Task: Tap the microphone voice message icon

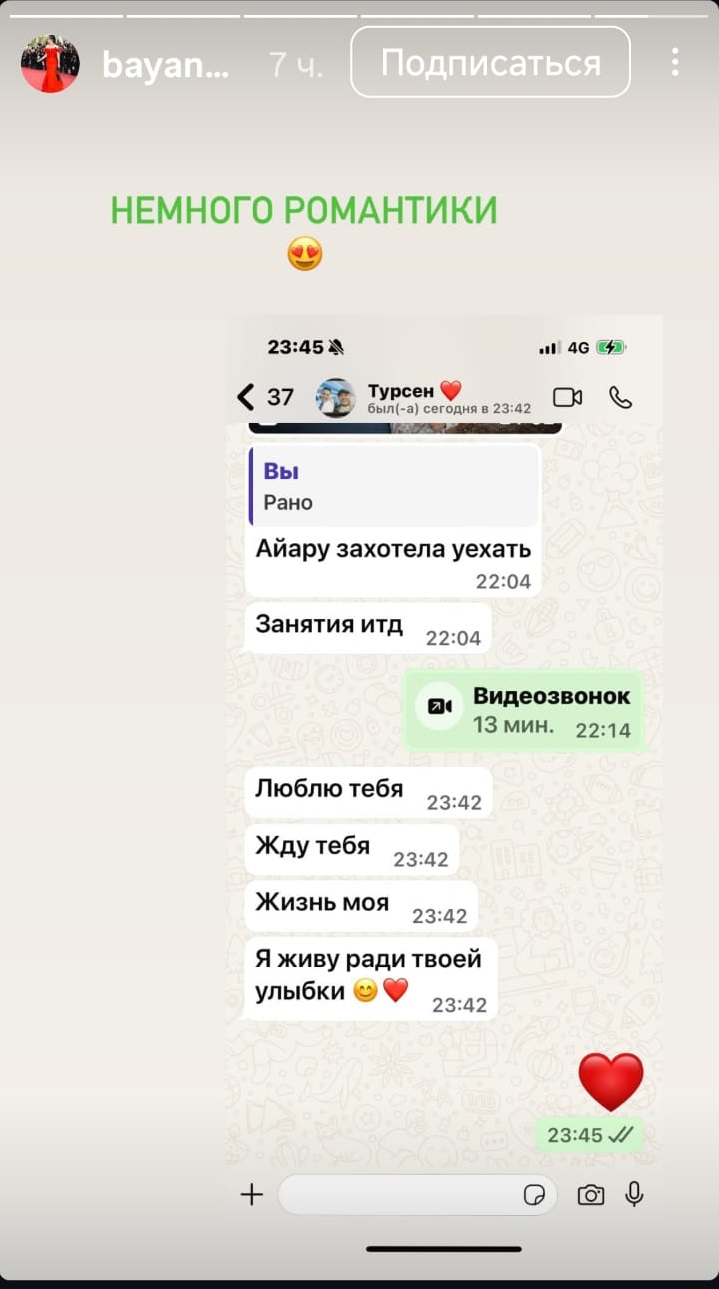Action: (x=634, y=1194)
